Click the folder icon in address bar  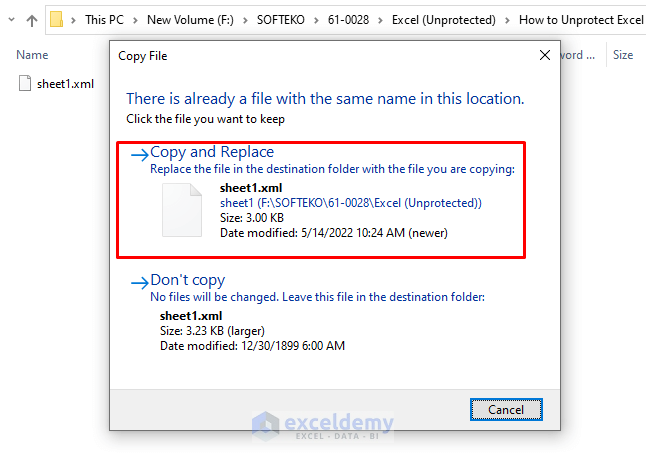(x=57, y=19)
